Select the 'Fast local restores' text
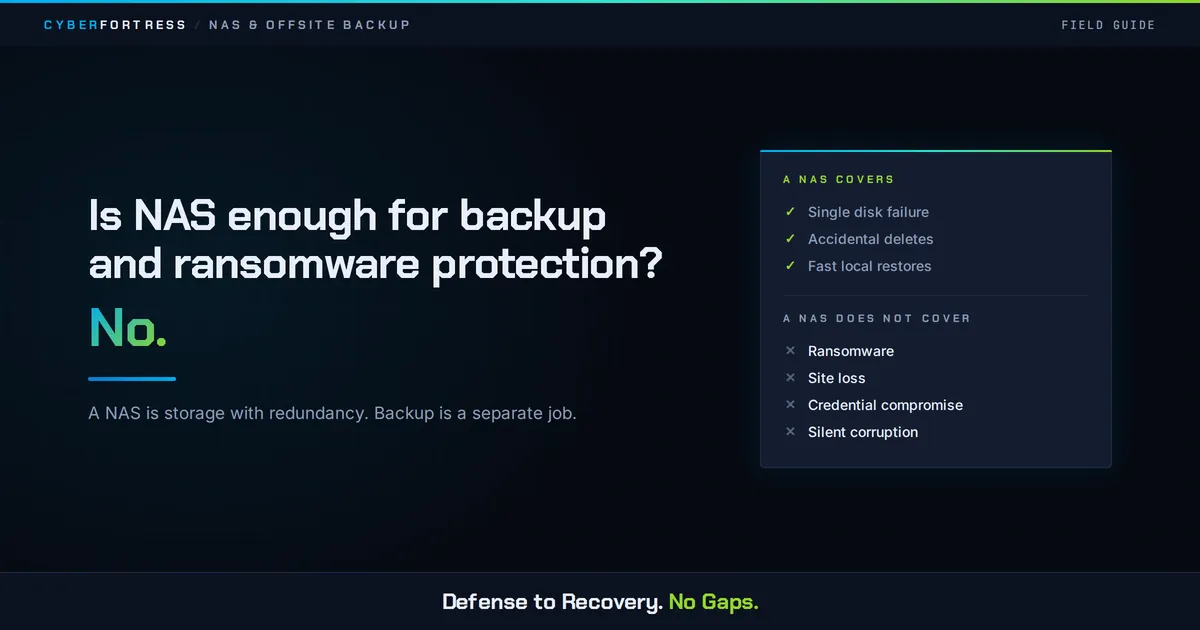 click(x=870, y=266)
